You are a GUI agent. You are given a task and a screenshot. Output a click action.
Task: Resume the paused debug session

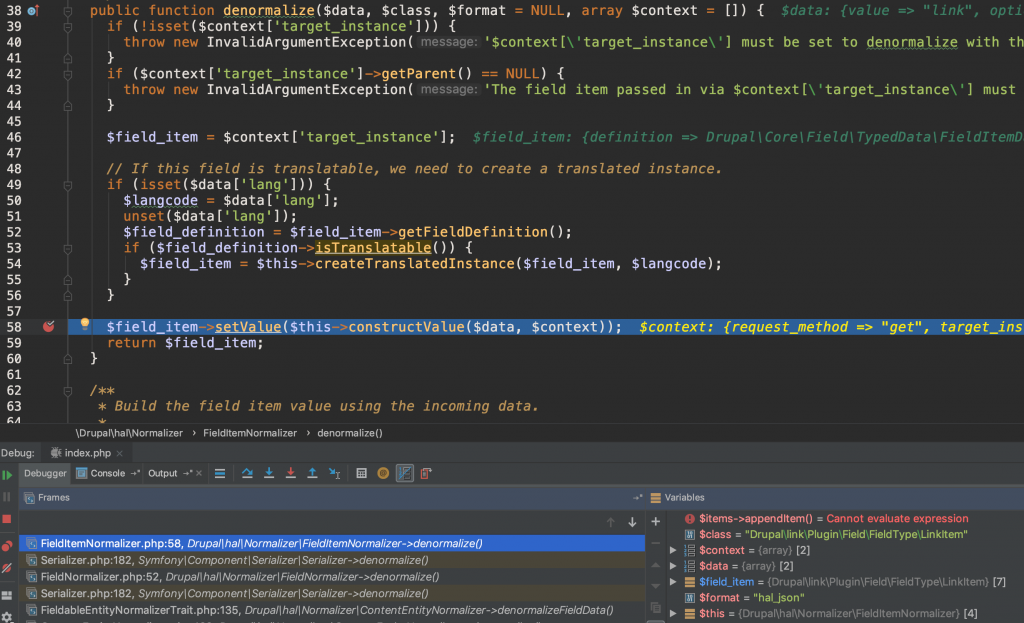pos(7,473)
